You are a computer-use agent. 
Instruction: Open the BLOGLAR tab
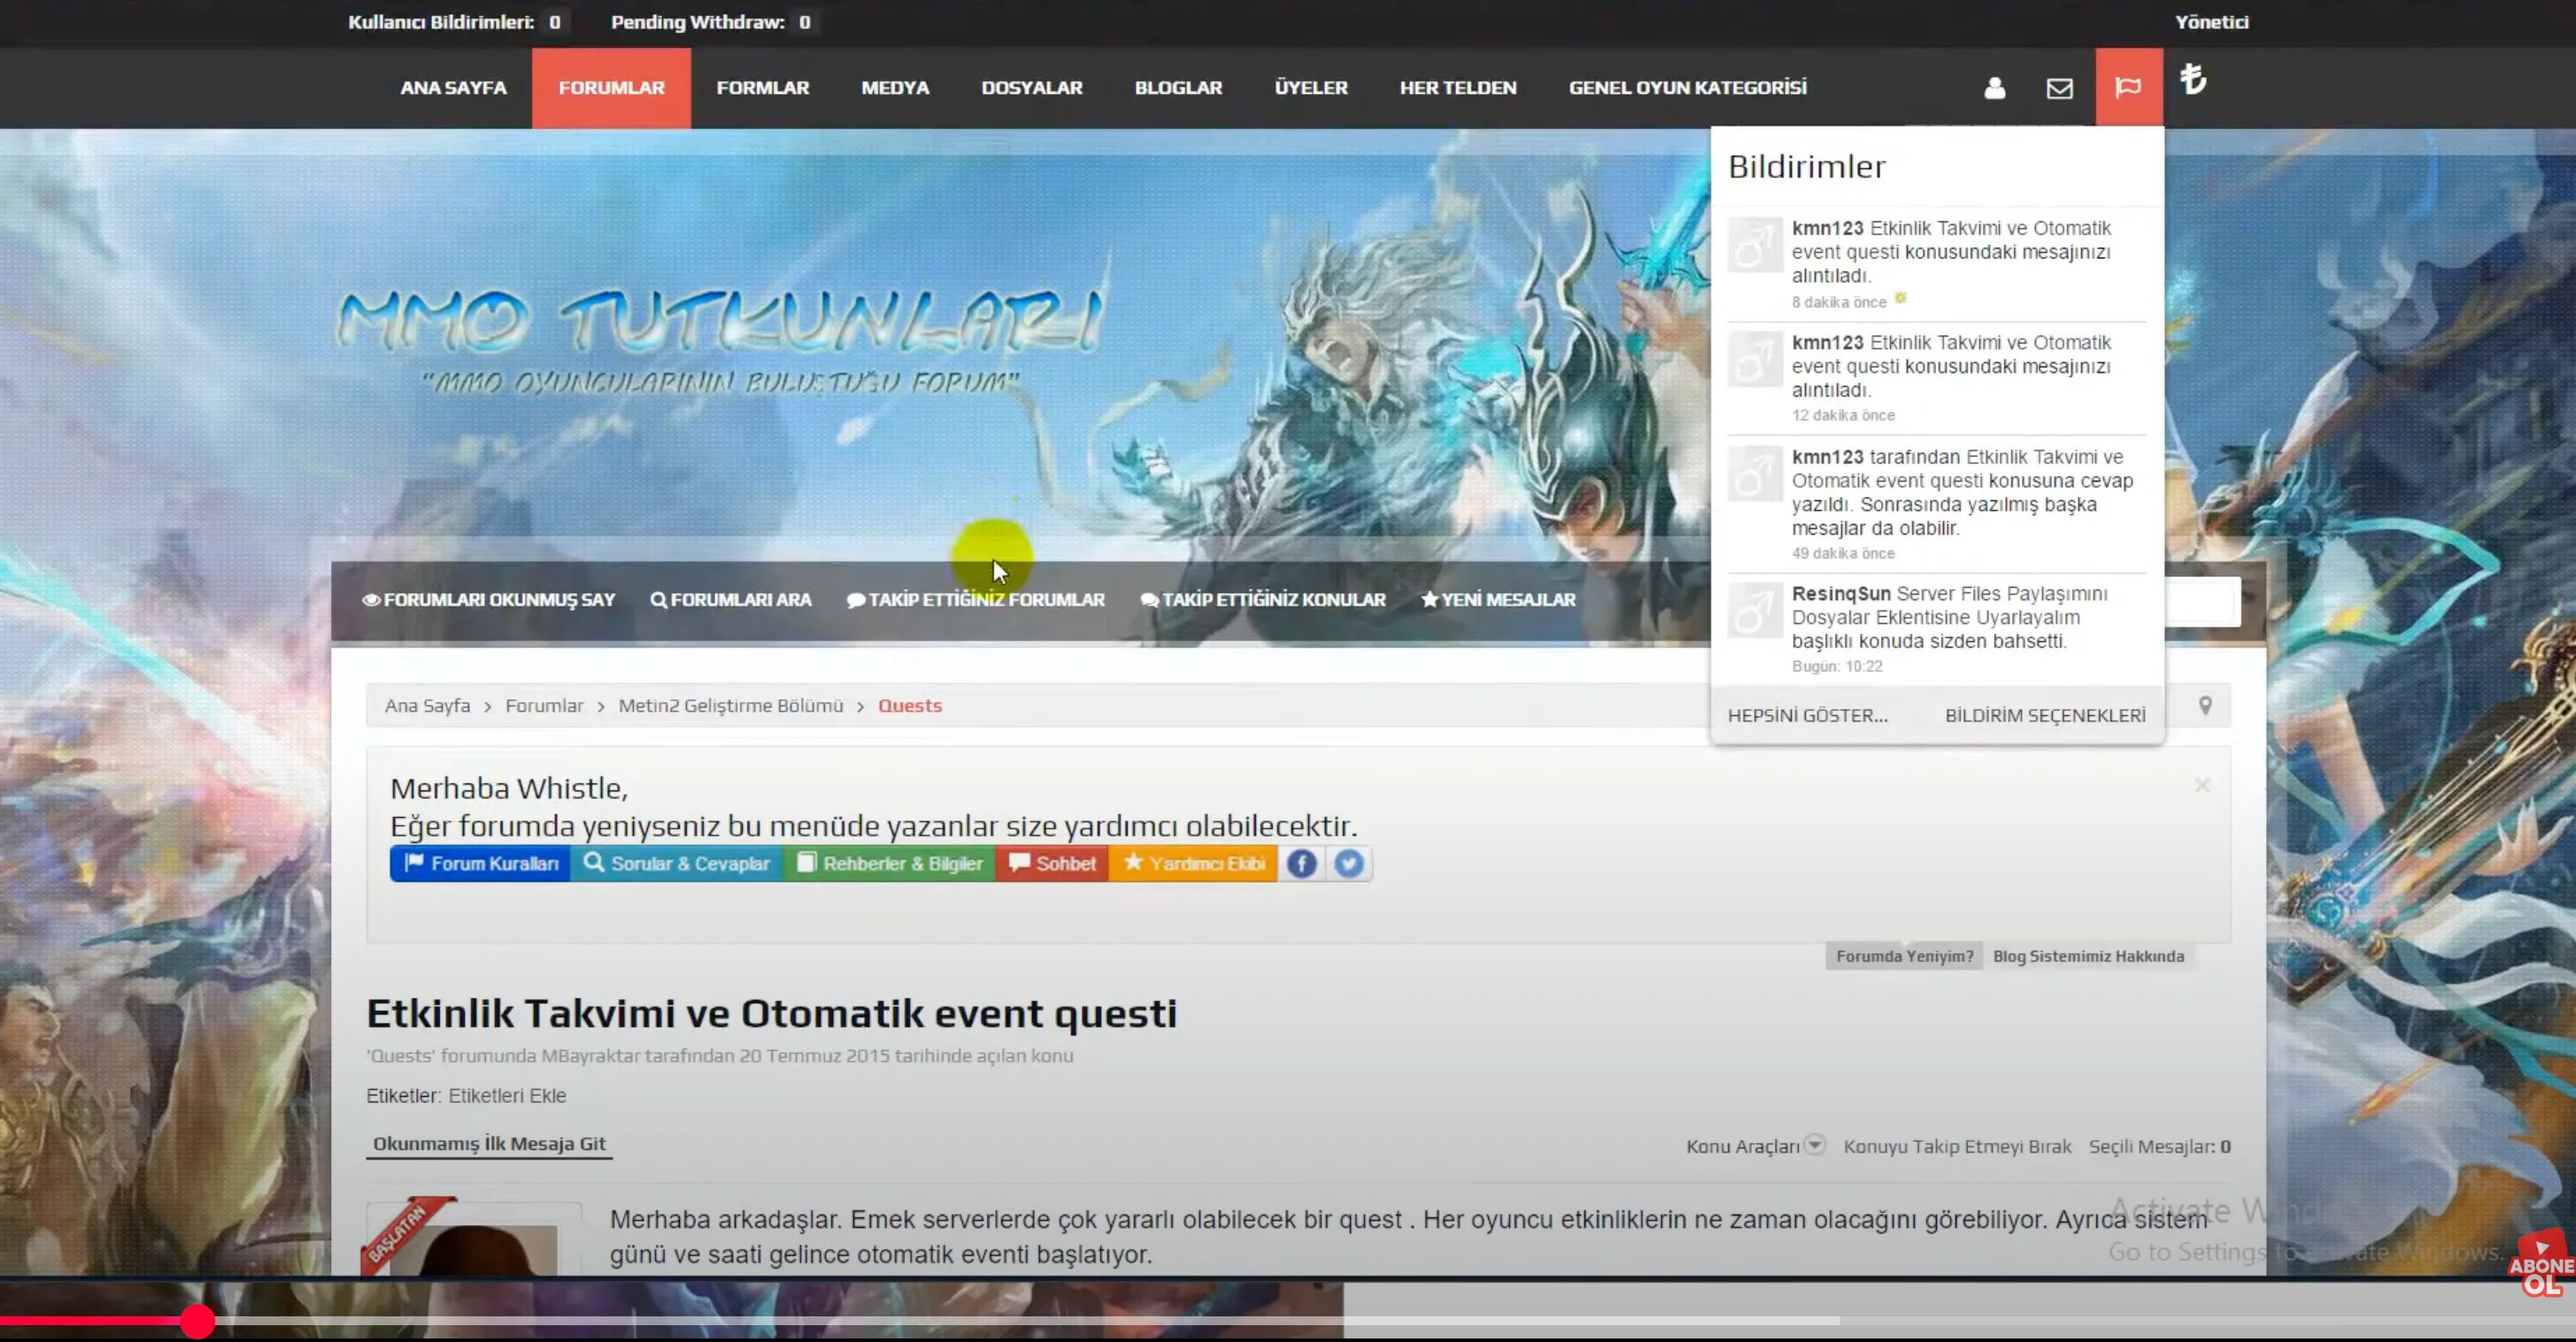(1178, 88)
